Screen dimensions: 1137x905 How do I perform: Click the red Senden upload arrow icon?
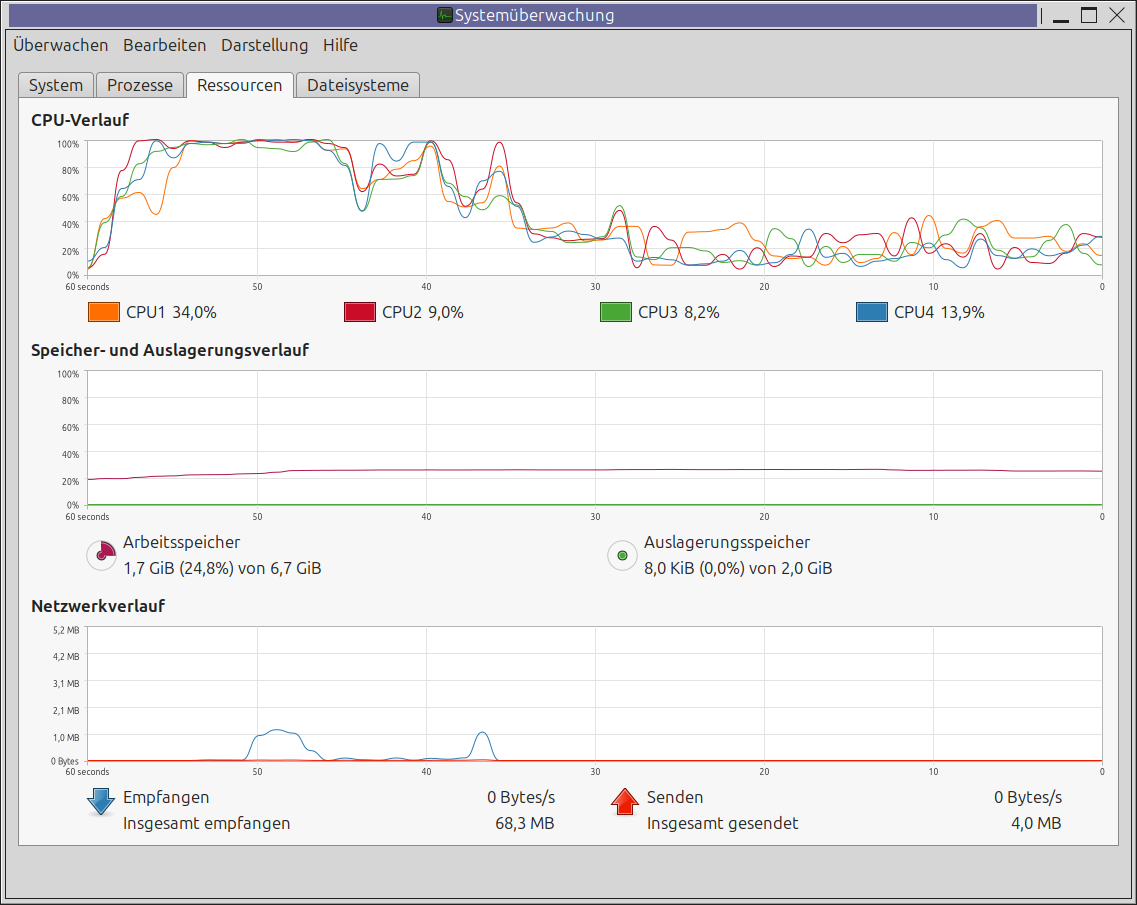[625, 802]
